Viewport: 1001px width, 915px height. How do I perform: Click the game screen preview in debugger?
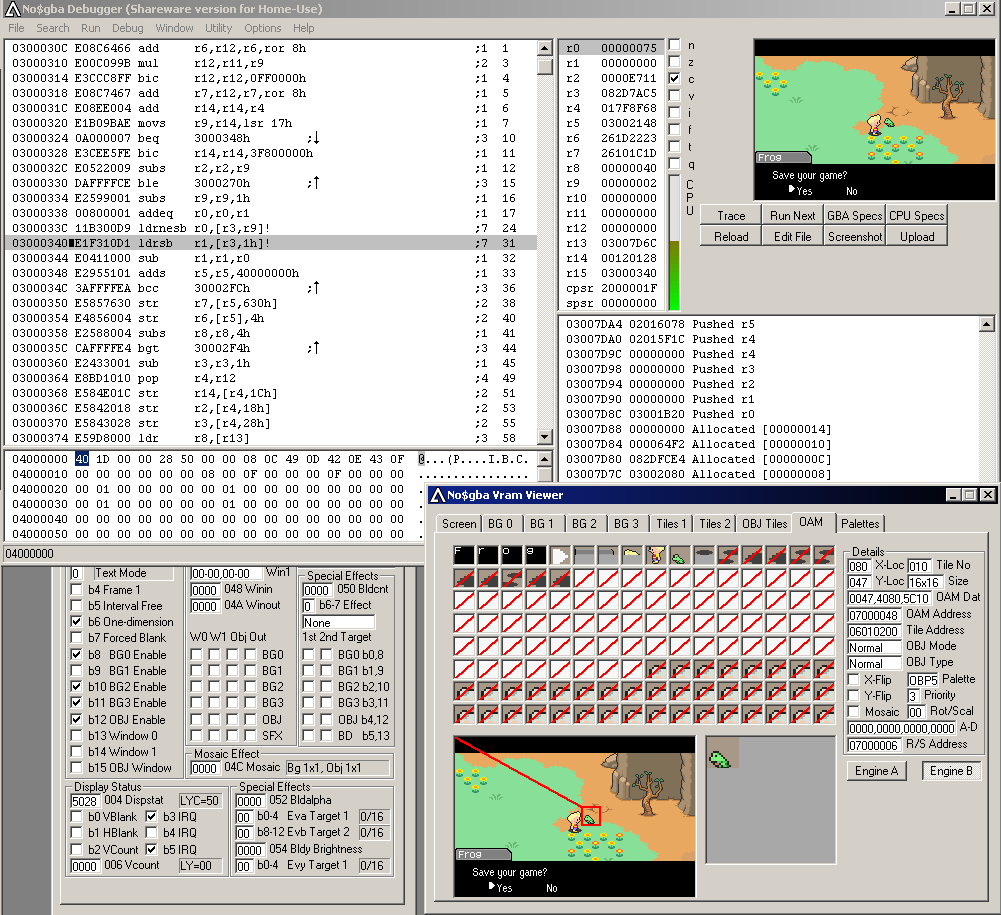(x=874, y=119)
